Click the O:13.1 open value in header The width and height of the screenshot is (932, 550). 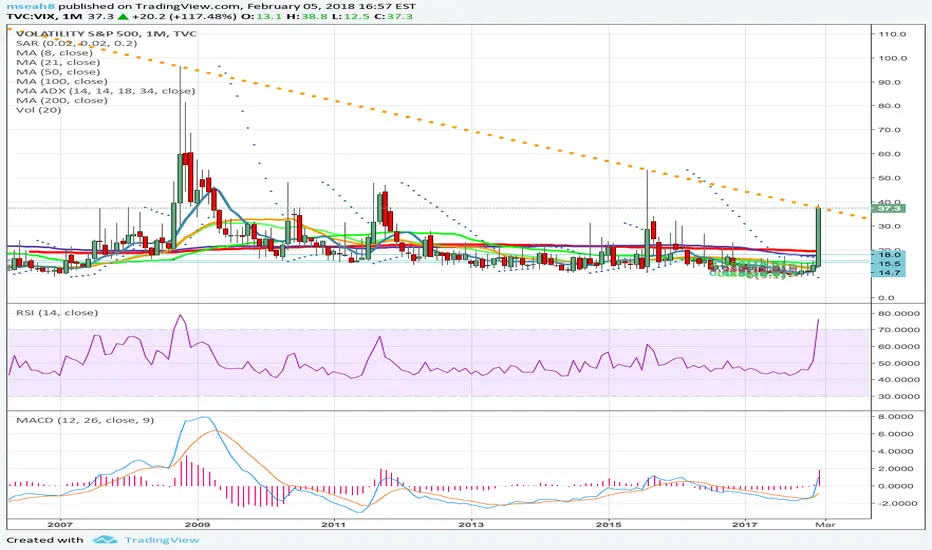[x=260, y=16]
